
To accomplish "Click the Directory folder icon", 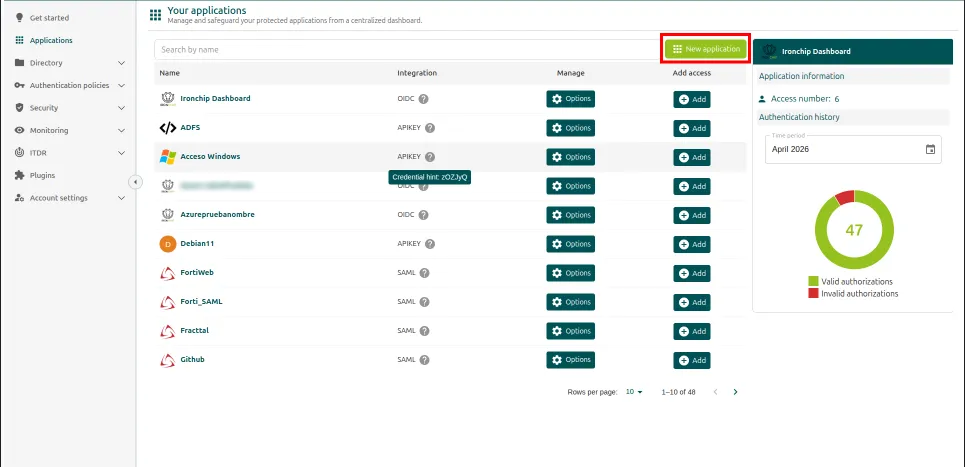I will point(19,63).
